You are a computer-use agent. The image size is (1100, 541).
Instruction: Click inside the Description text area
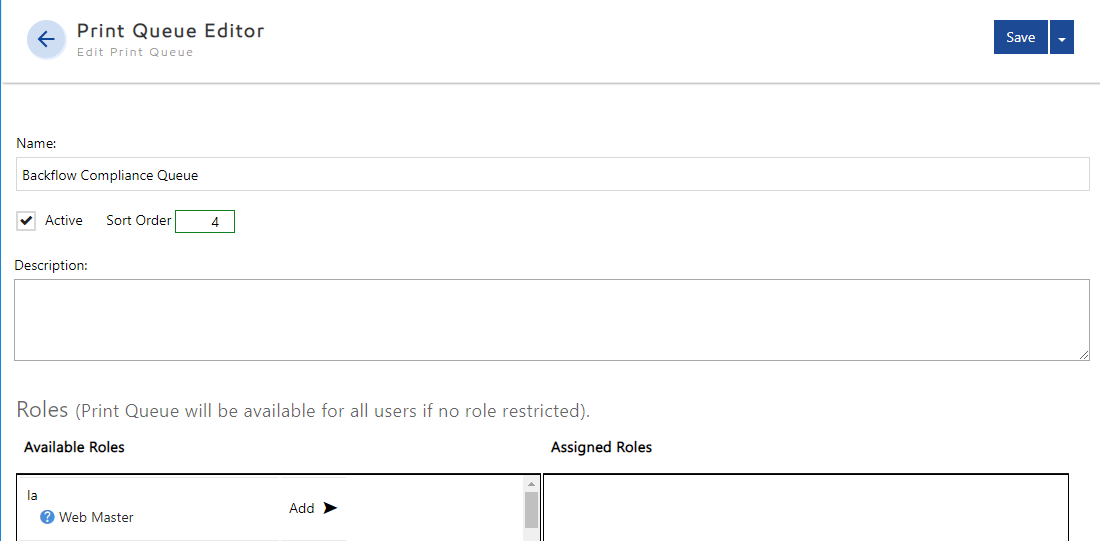(550, 319)
